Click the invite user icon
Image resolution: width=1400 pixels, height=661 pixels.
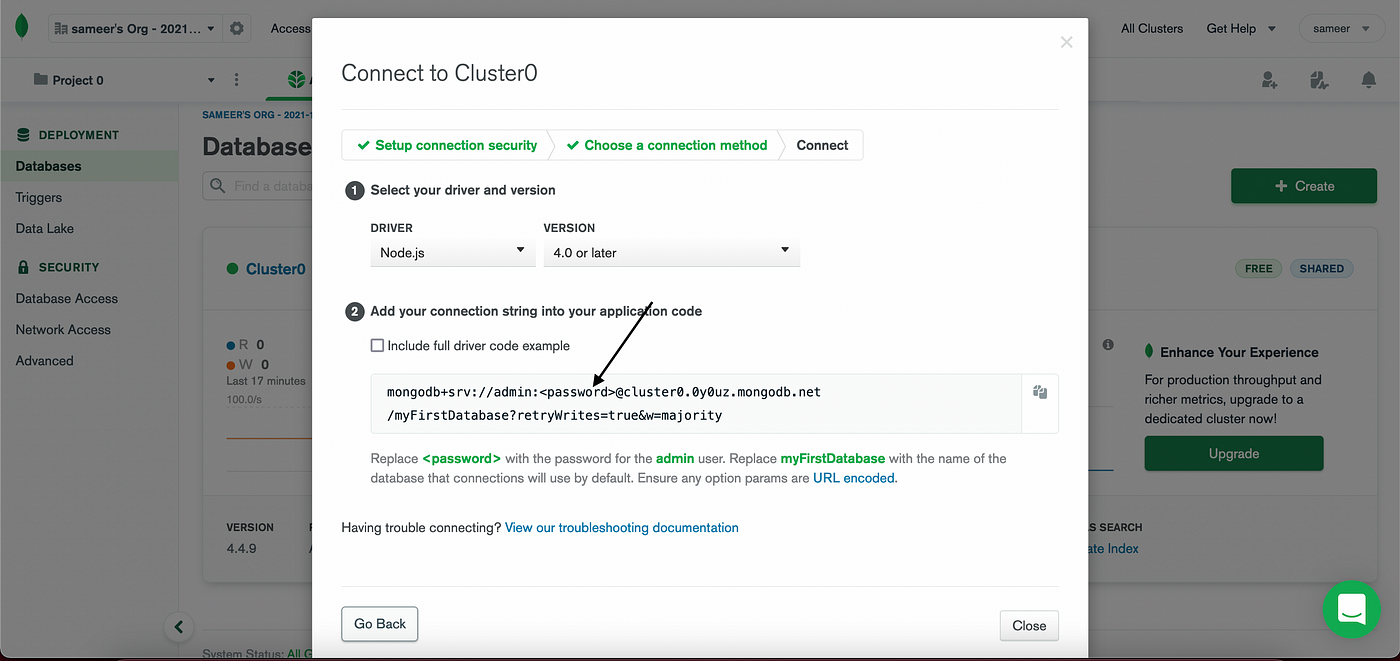pos(1269,80)
